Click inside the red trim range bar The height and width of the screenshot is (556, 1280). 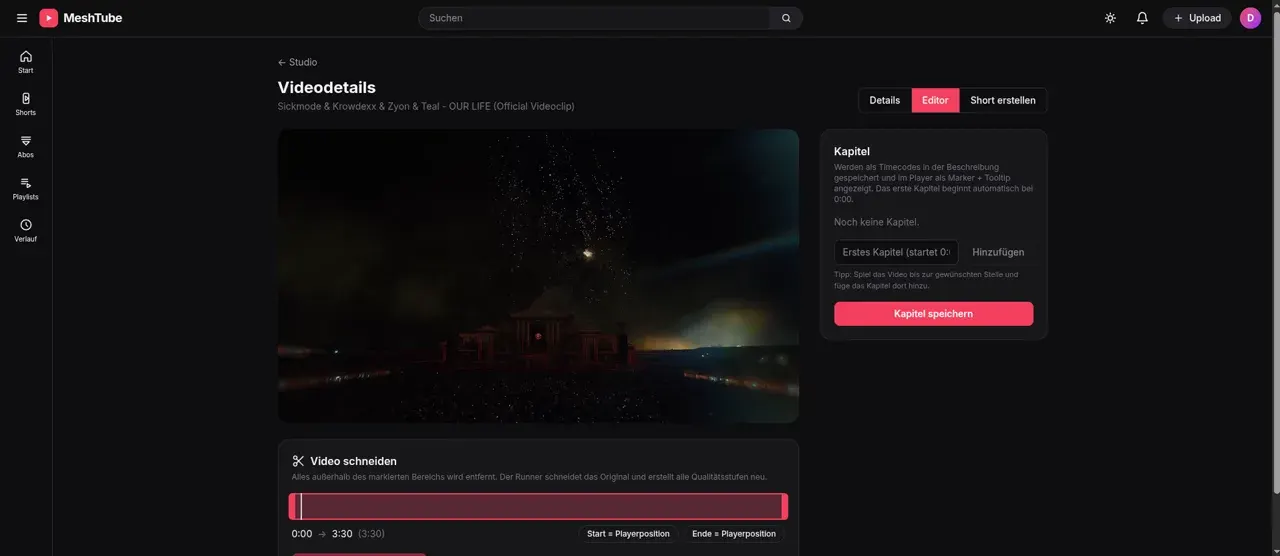pos(538,506)
